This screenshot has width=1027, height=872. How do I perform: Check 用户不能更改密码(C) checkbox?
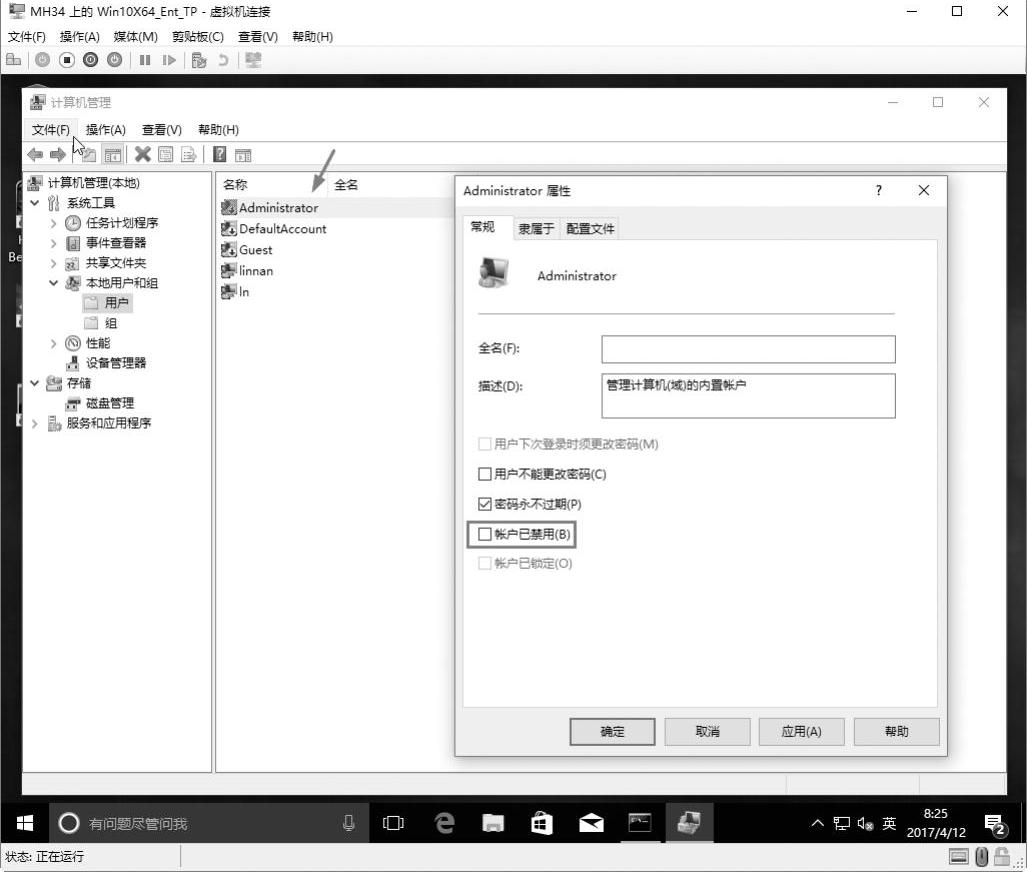pyautogui.click(x=485, y=474)
